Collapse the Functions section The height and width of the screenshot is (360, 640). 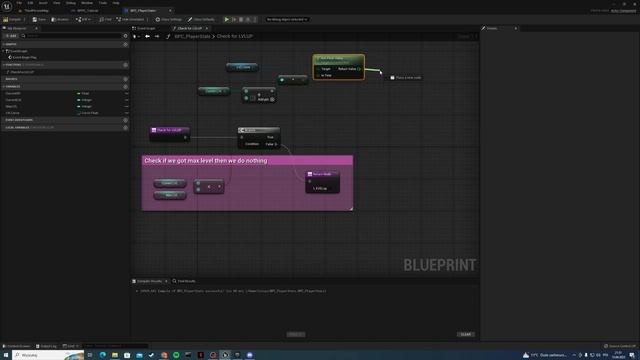tap(4, 65)
